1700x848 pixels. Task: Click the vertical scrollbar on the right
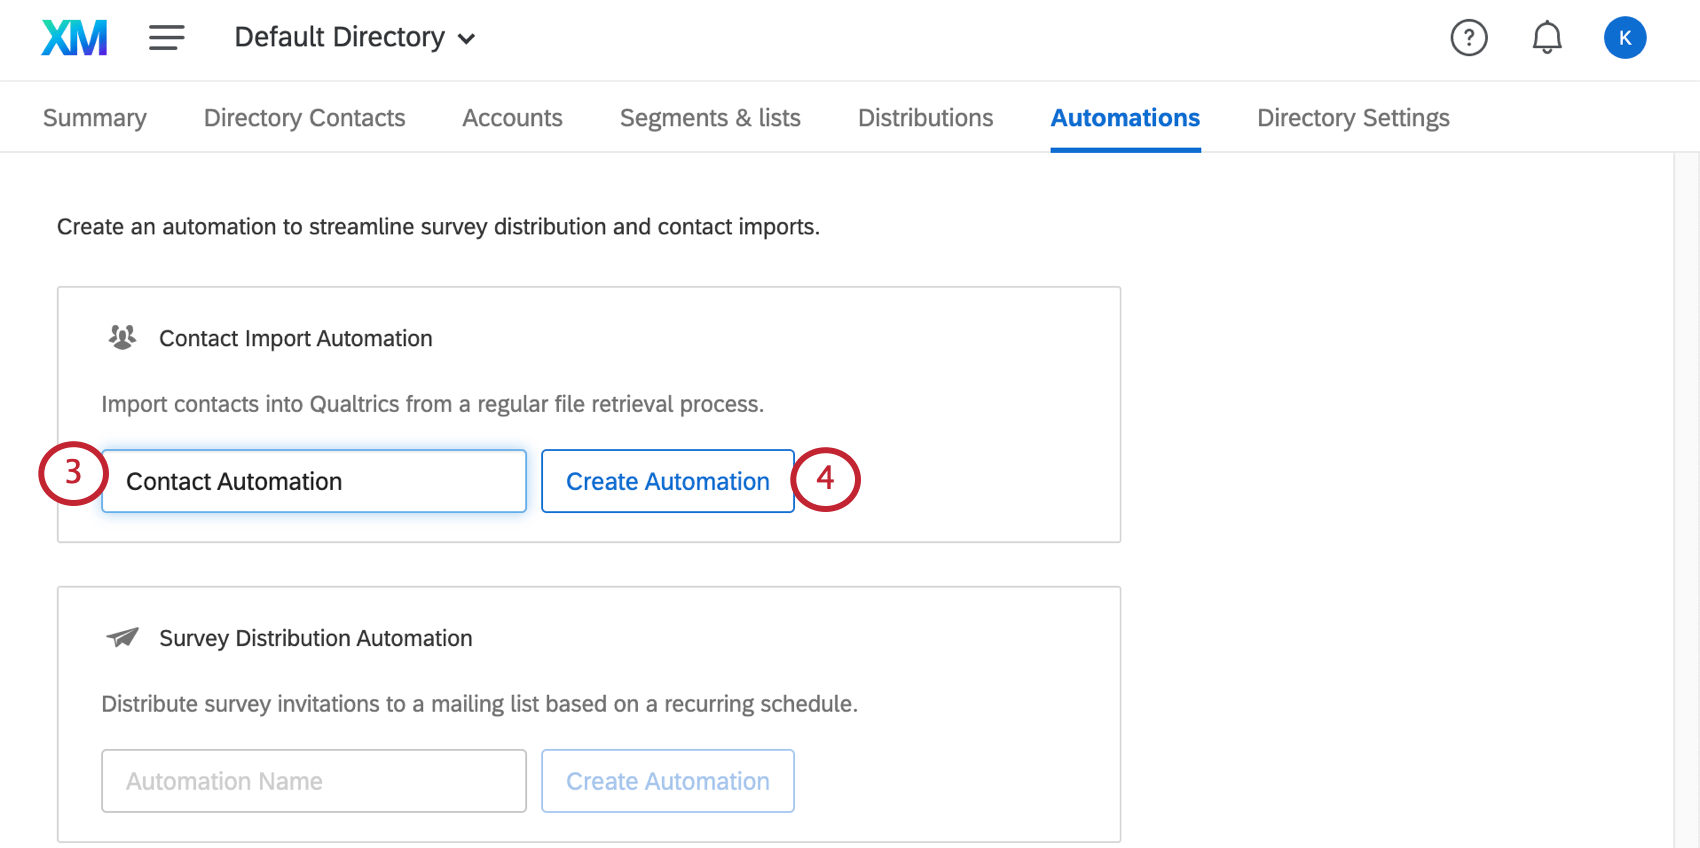[x=1685, y=500]
